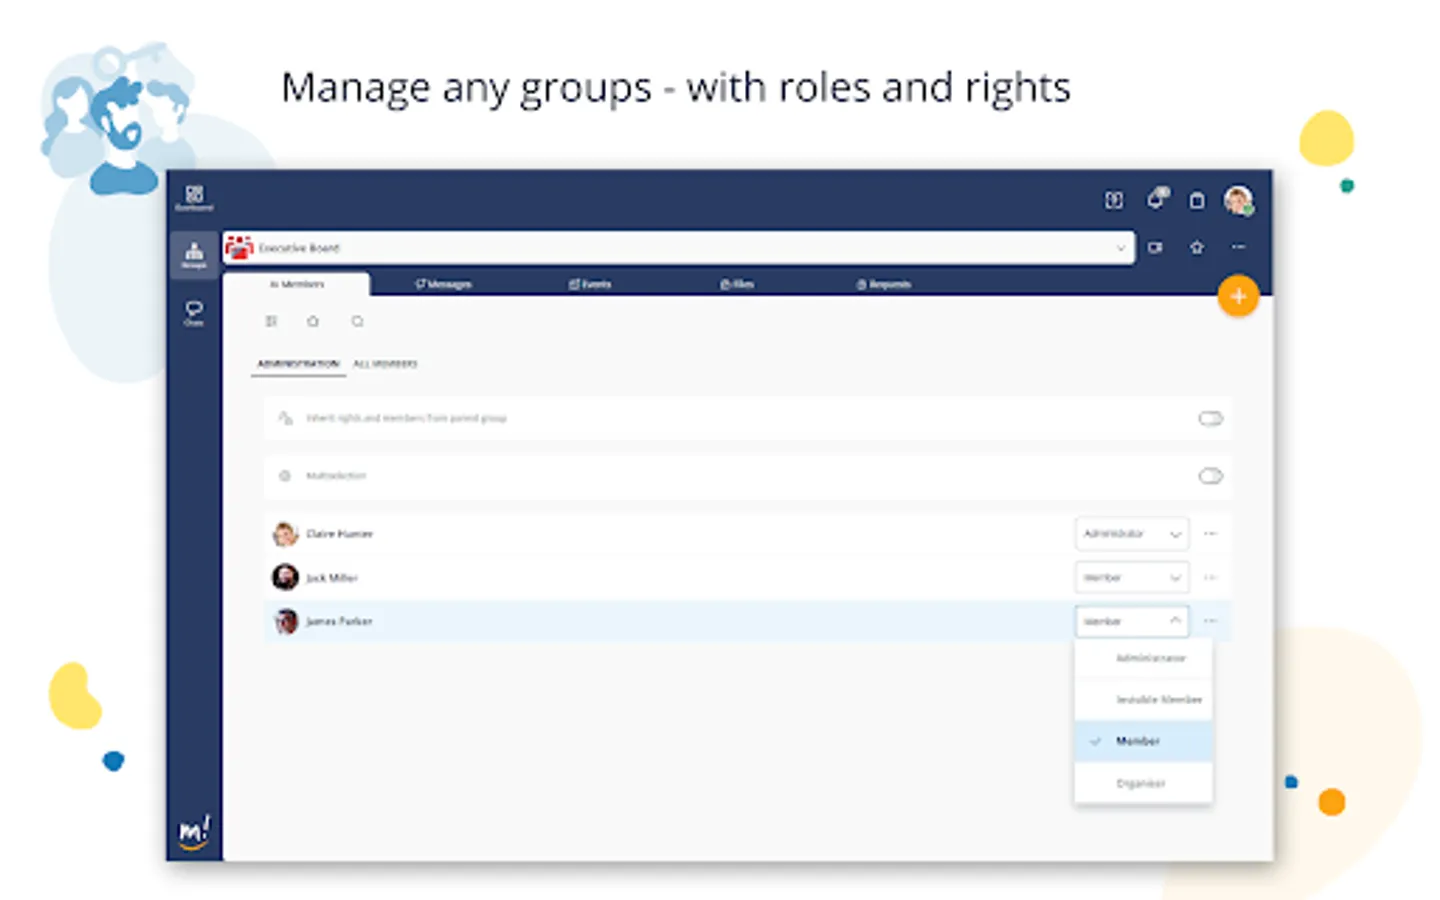Mark Executive Board as favorite with the star

click(x=1197, y=247)
